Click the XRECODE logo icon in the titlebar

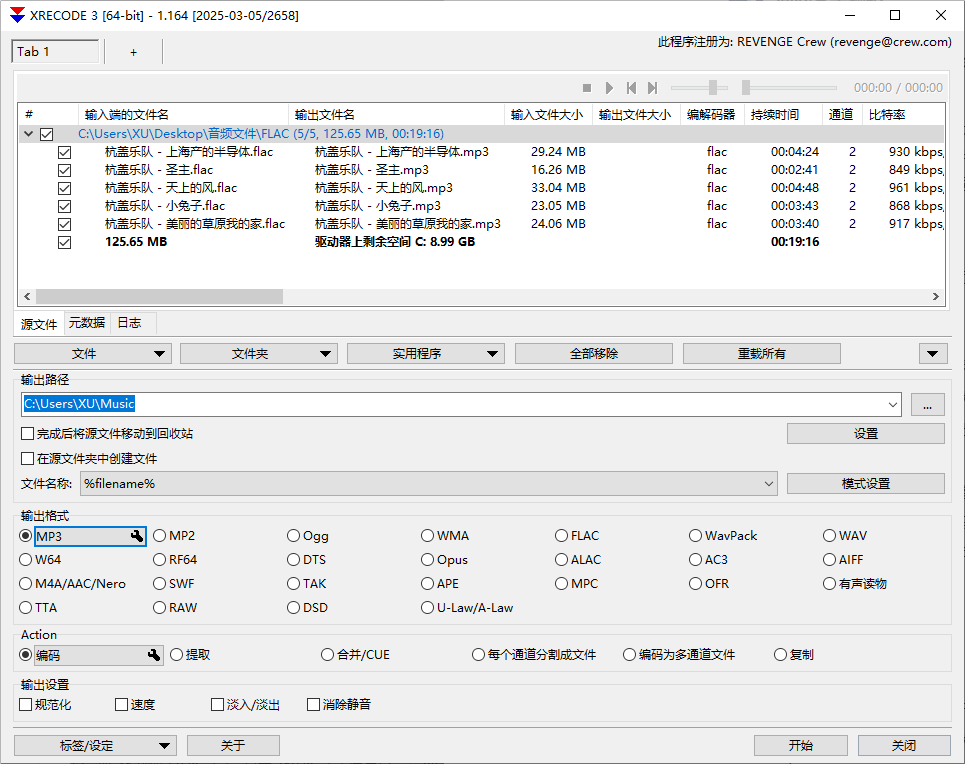pyautogui.click(x=16, y=15)
